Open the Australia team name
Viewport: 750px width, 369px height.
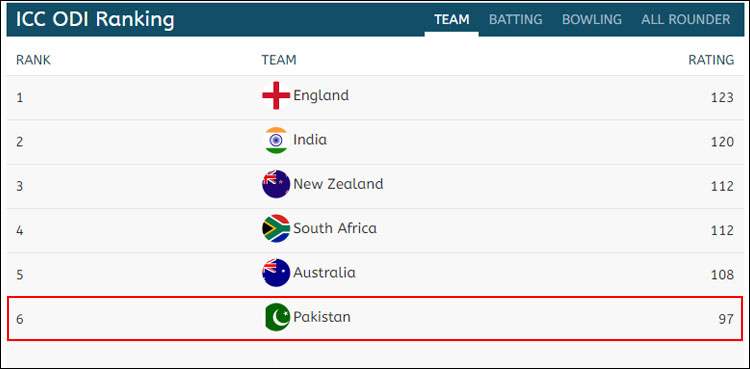324,273
